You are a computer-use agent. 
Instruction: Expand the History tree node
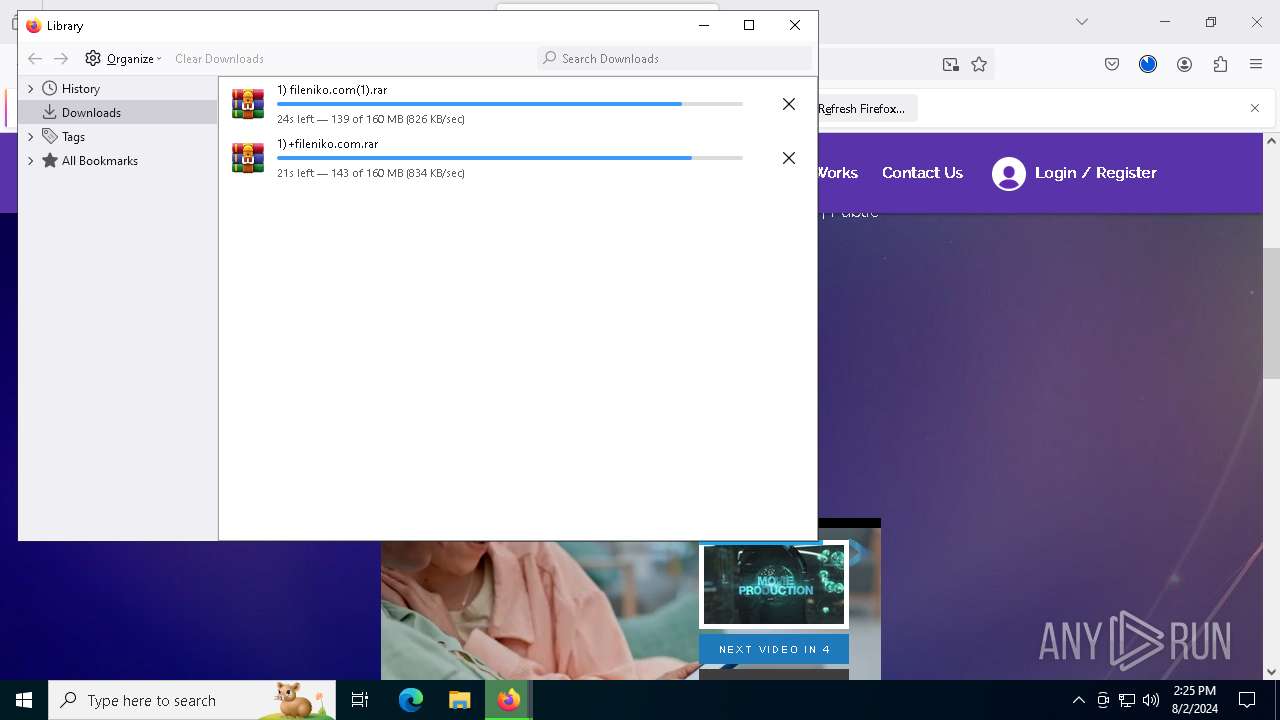click(31, 89)
